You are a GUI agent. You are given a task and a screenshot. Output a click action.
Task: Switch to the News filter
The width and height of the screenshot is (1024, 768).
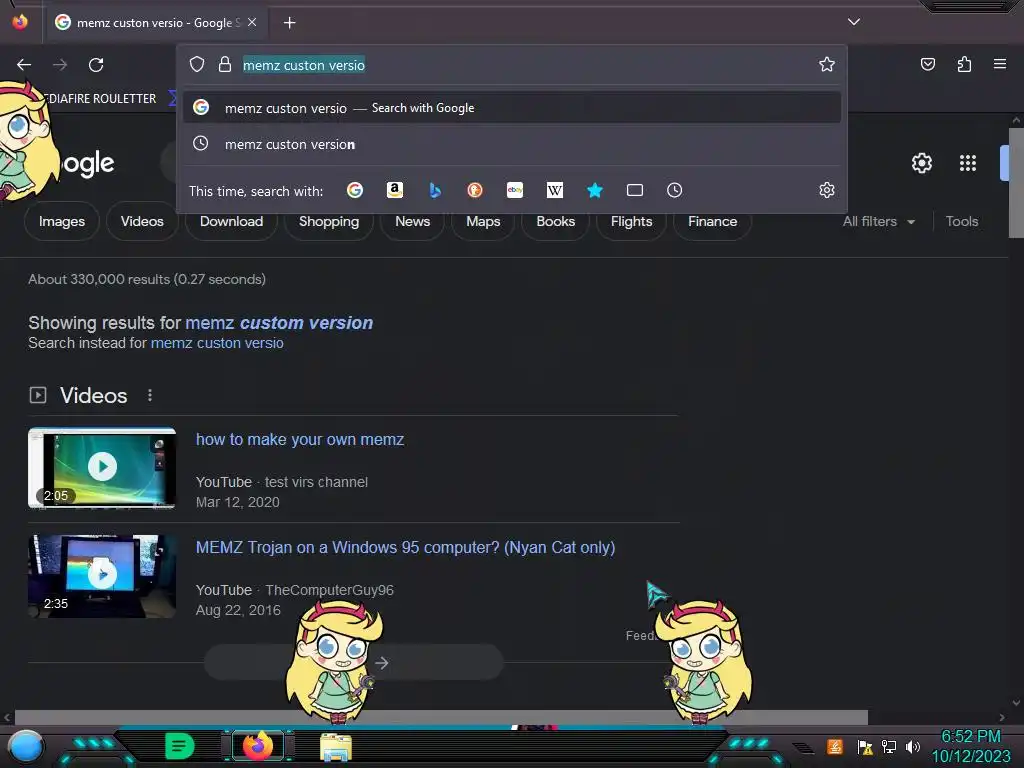point(413,221)
